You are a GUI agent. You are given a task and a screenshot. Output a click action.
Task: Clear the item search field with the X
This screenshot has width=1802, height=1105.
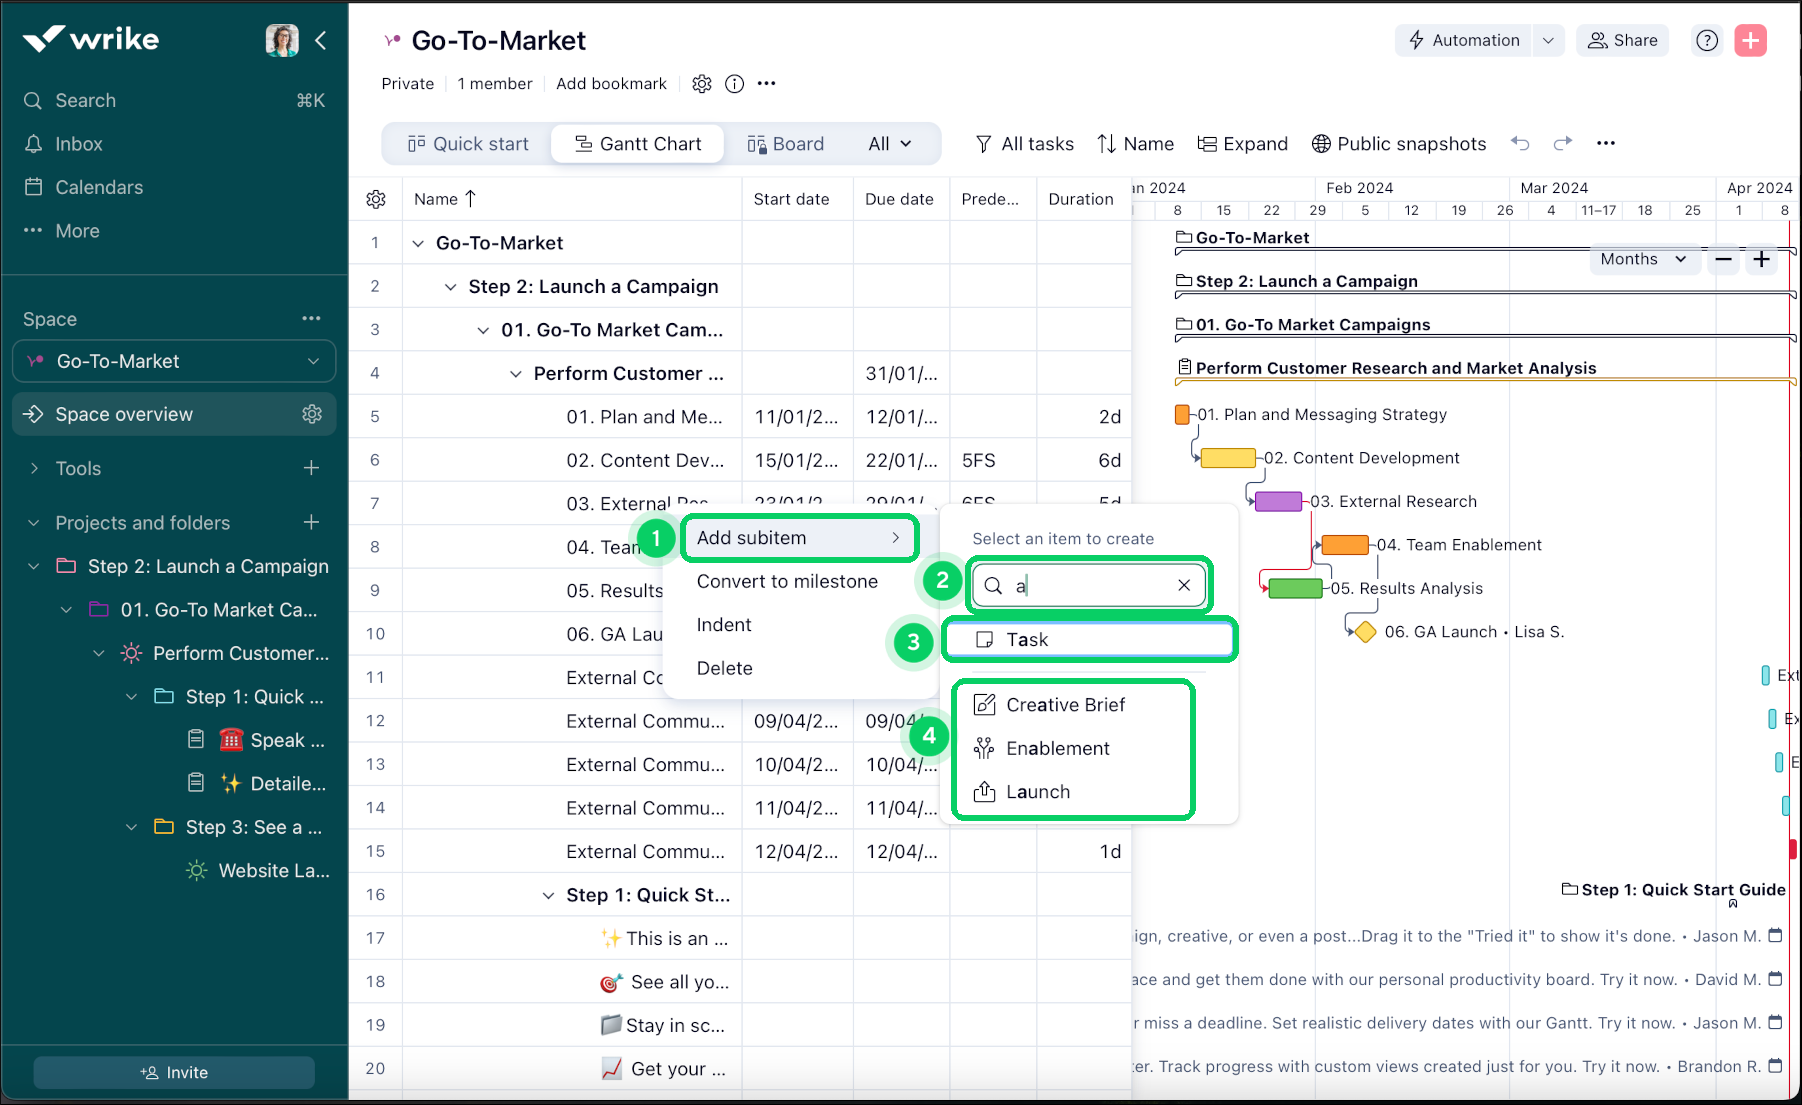1183,585
